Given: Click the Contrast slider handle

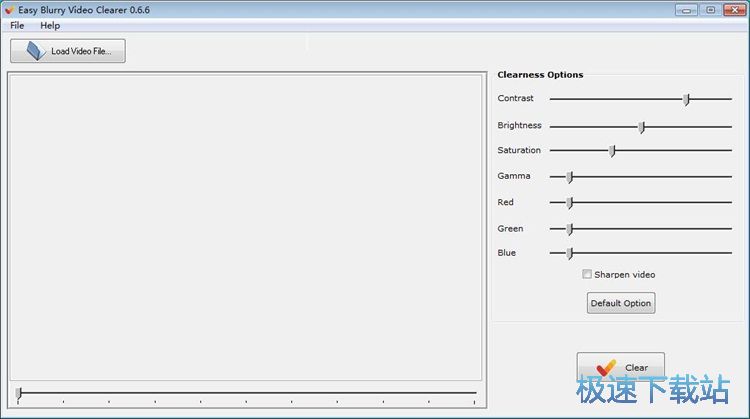Looking at the screenshot, I should click(686, 99).
